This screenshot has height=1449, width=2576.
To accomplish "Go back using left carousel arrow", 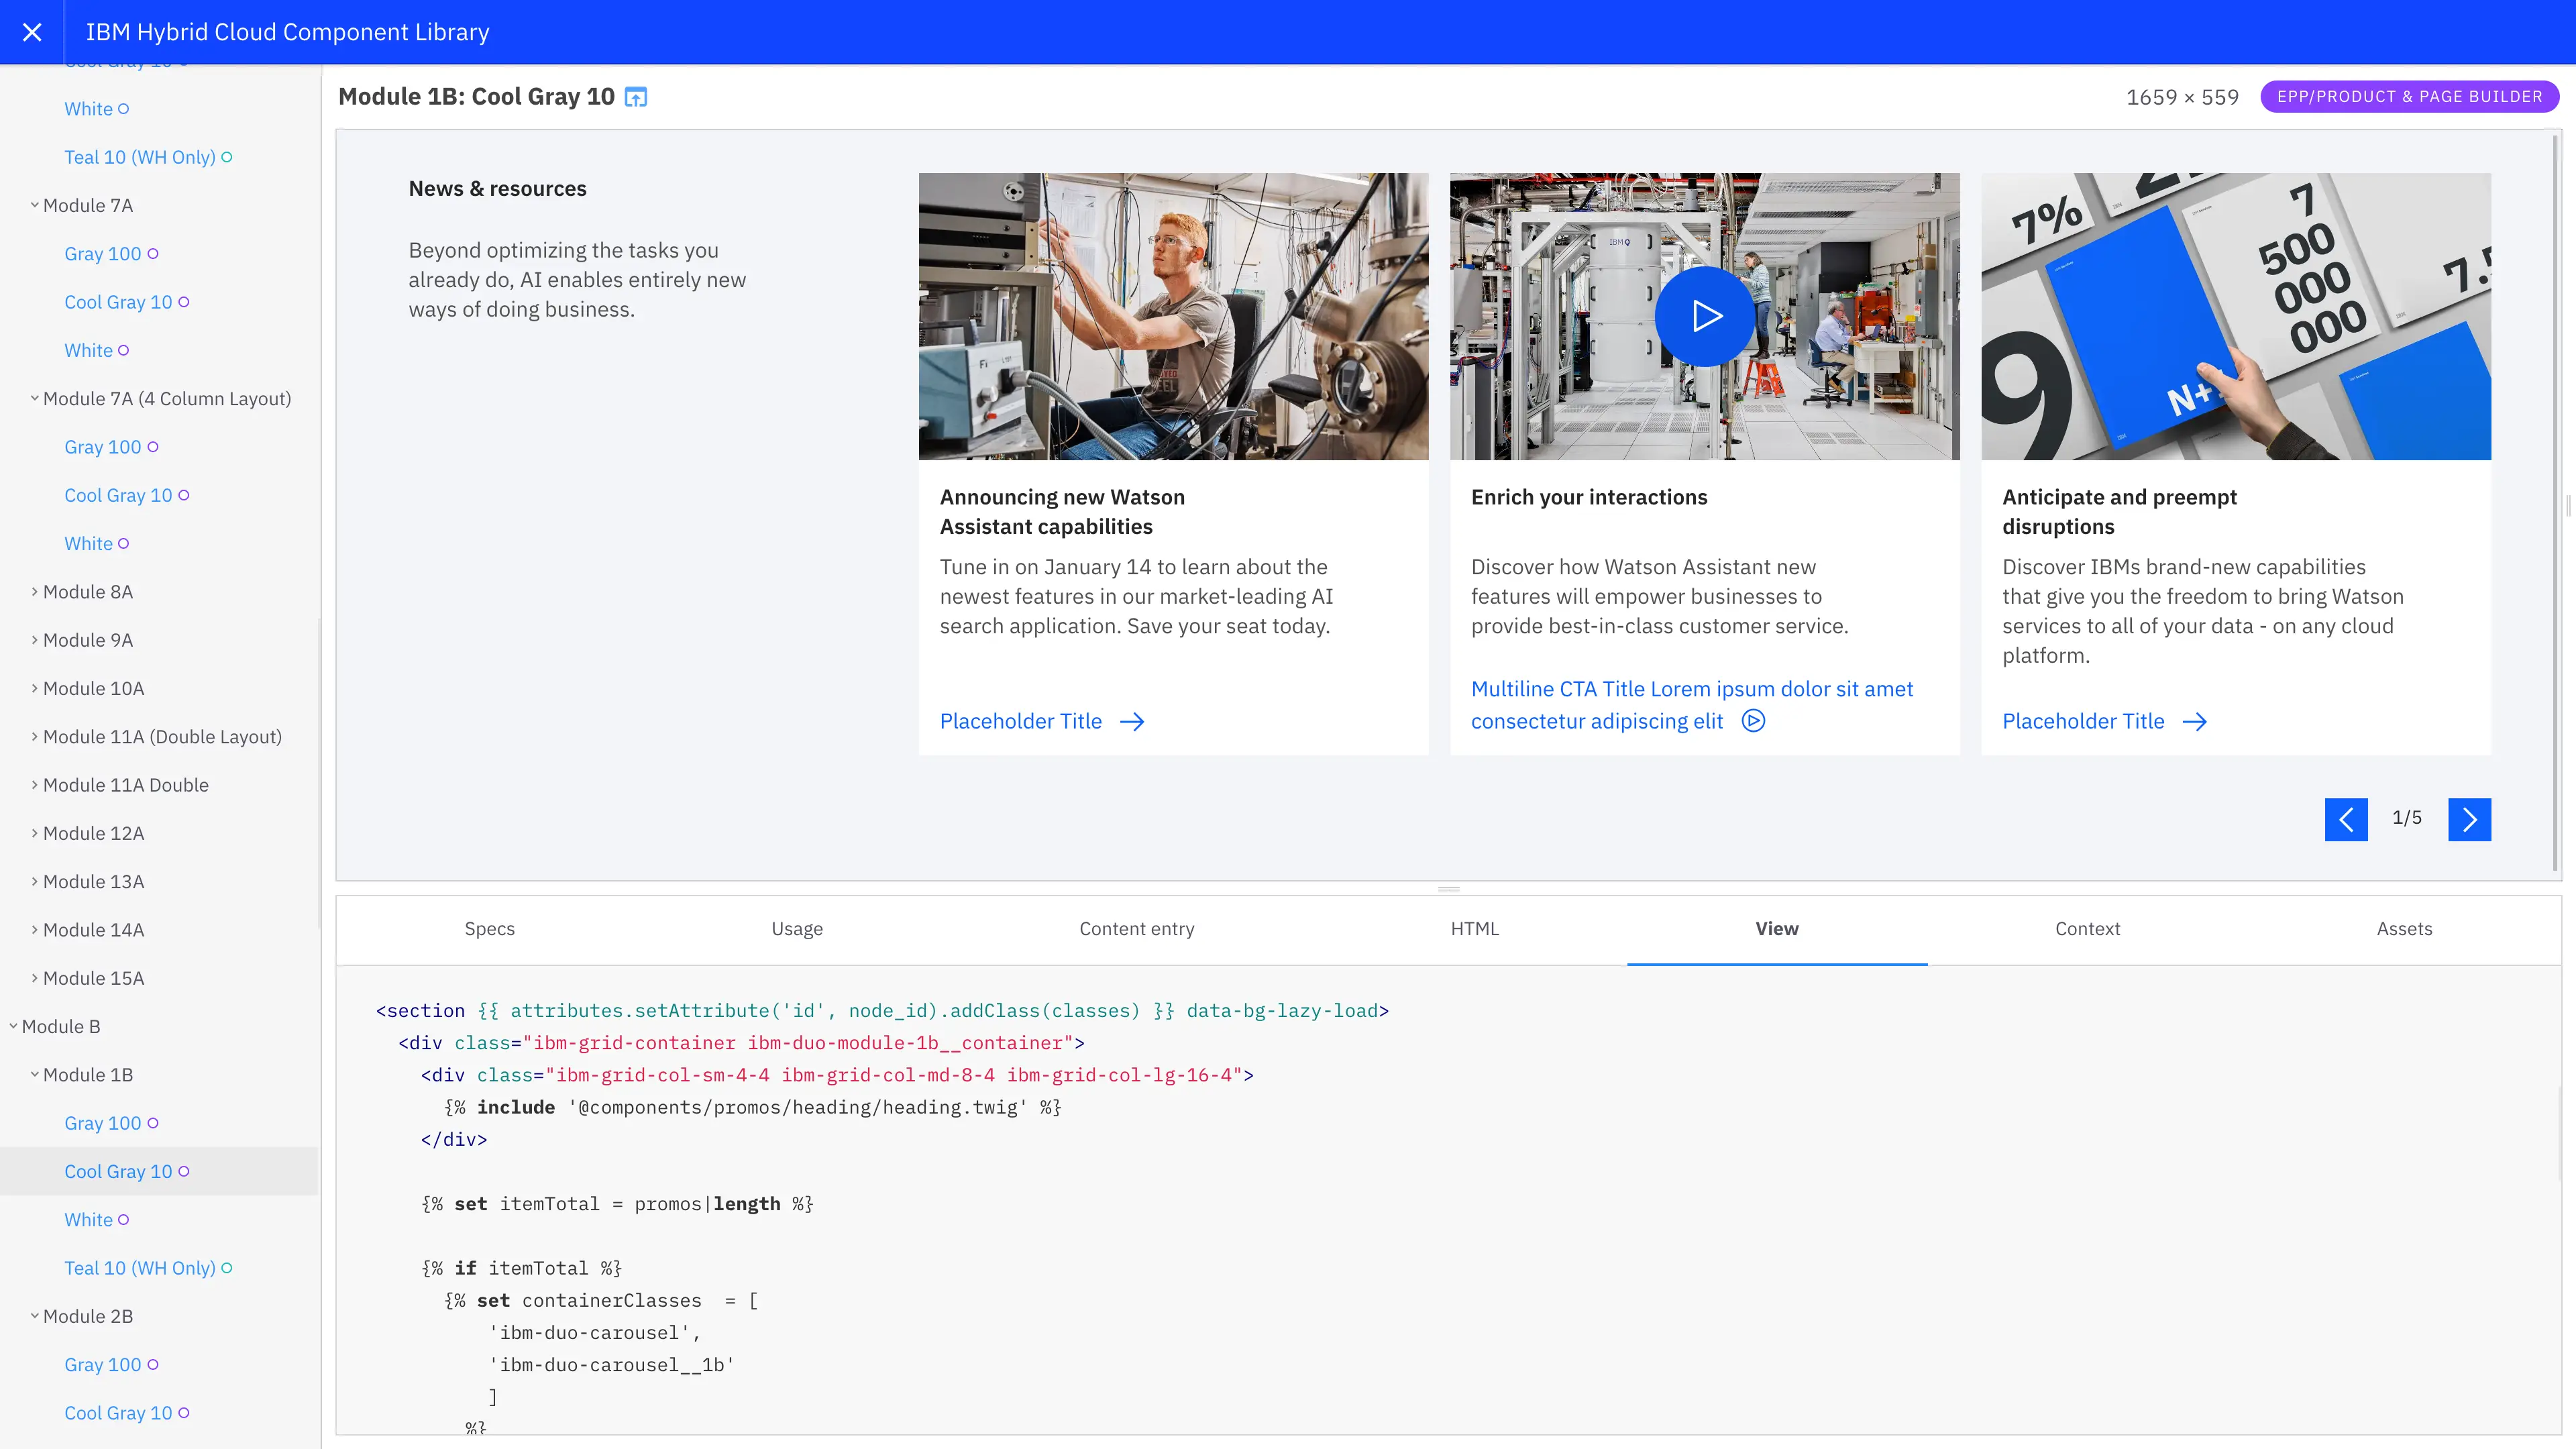I will click(2347, 819).
